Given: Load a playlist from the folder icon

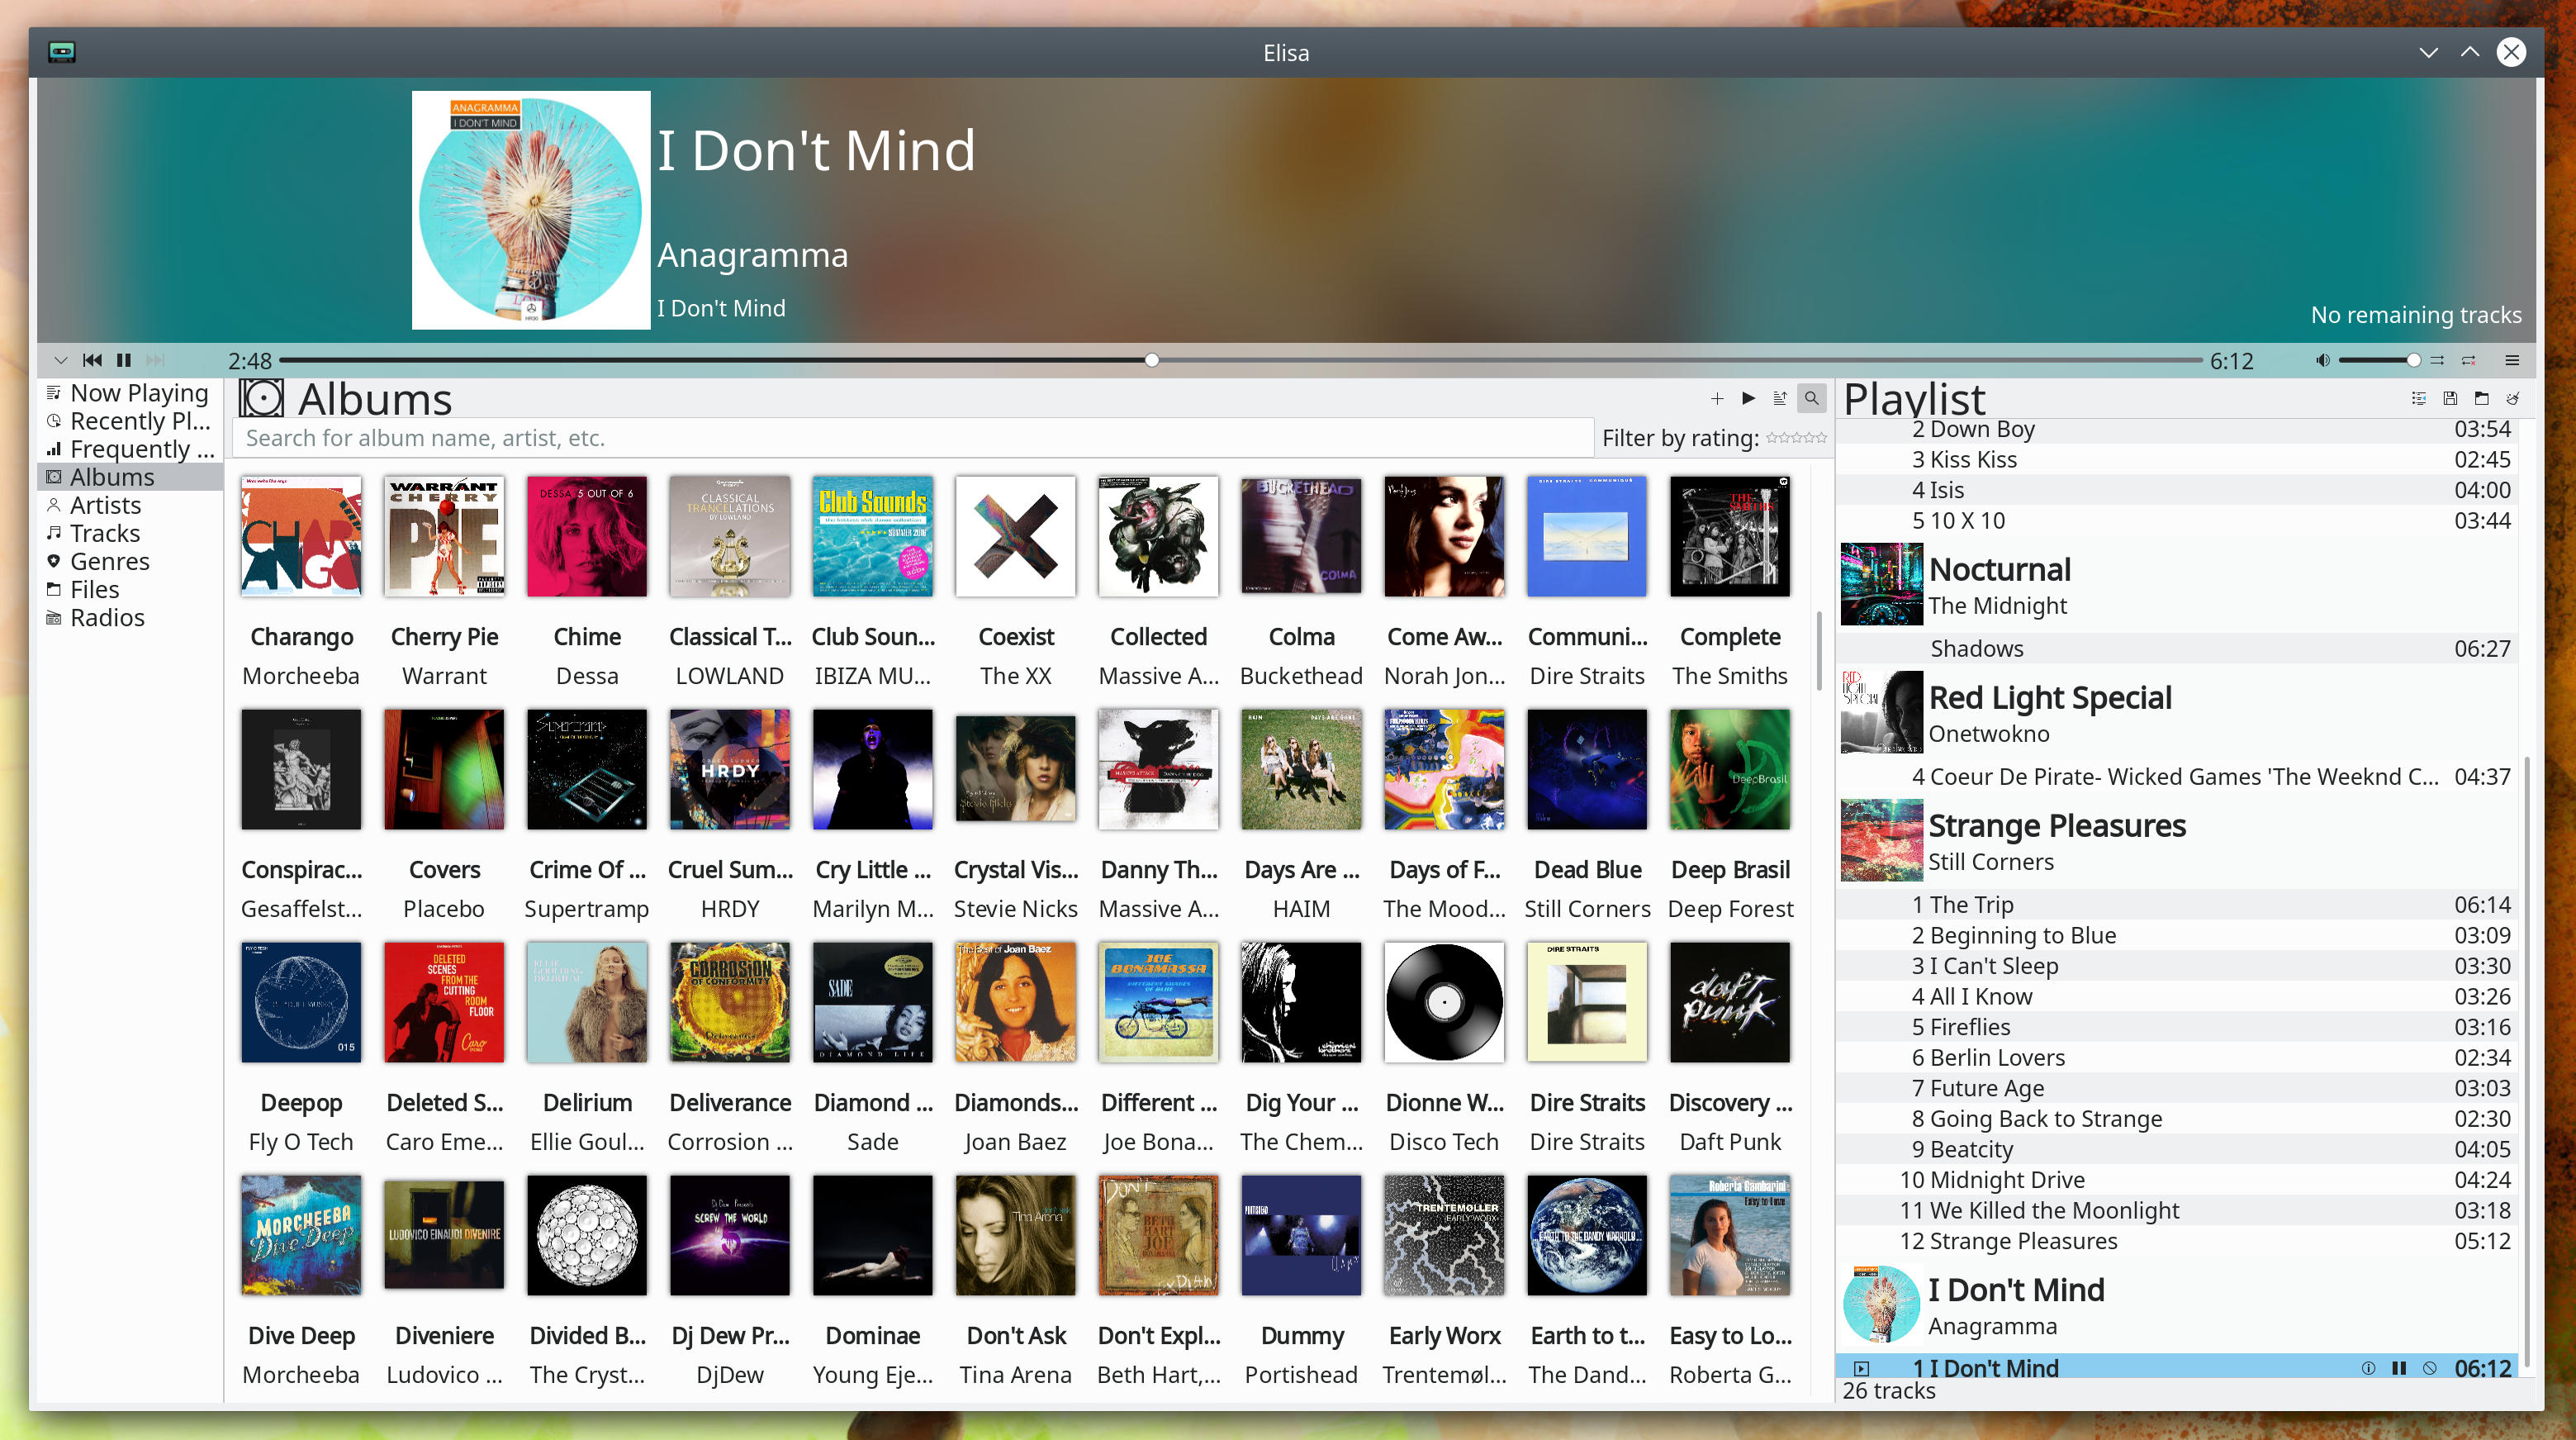Looking at the screenshot, I should (x=2481, y=398).
